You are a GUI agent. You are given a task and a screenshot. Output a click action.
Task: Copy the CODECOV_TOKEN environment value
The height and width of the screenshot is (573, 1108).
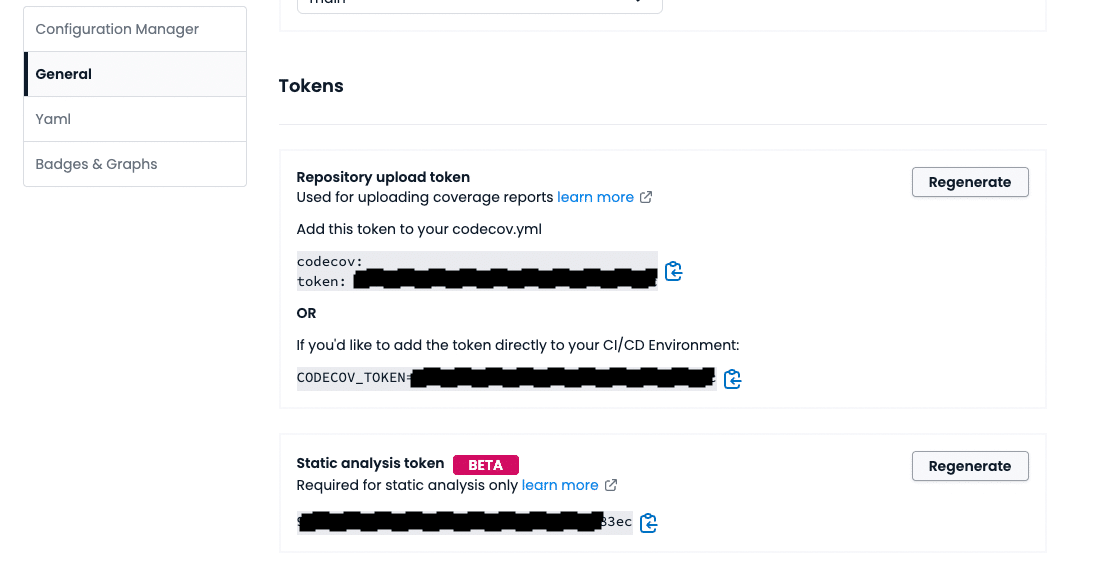pos(732,379)
